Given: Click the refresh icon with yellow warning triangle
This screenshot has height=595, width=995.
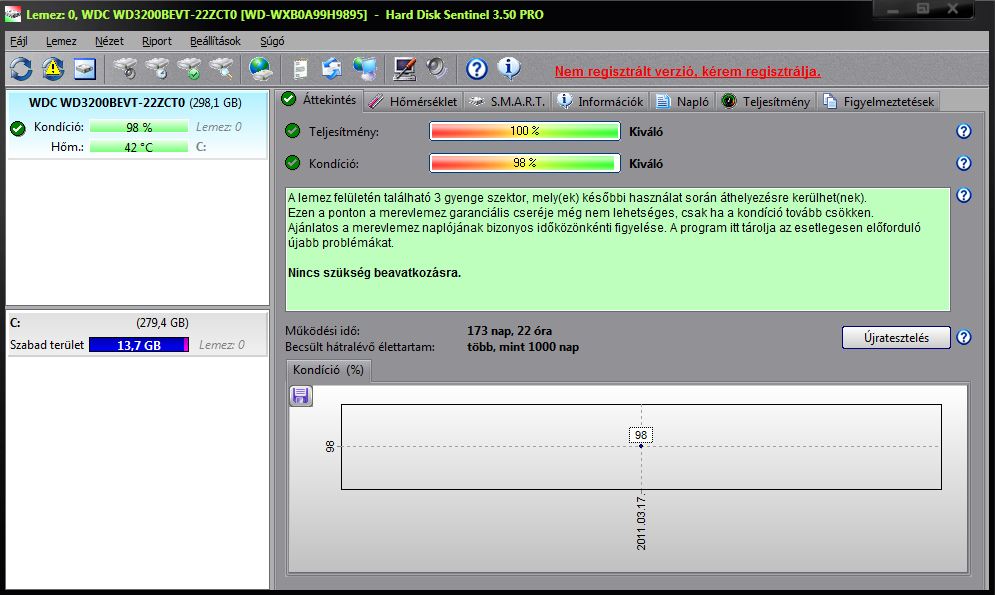Looking at the screenshot, I should tap(53, 69).
